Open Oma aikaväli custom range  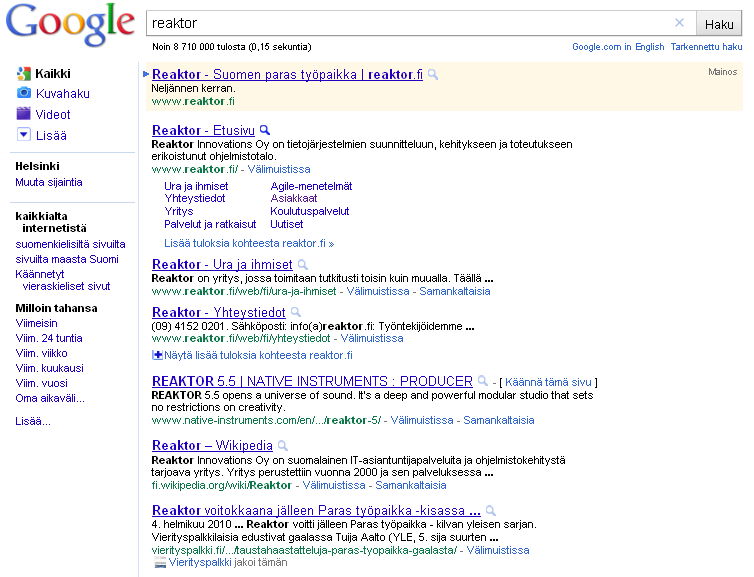pos(50,398)
